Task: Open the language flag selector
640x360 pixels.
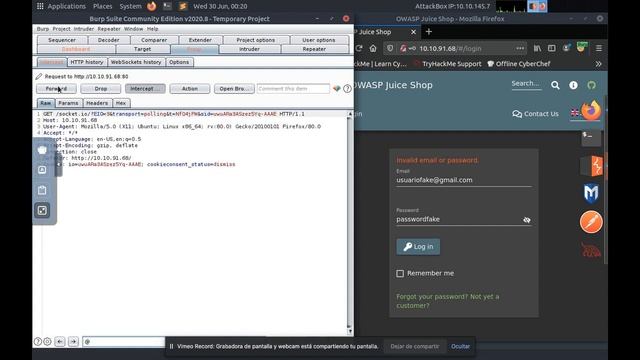Action: [x=575, y=113]
